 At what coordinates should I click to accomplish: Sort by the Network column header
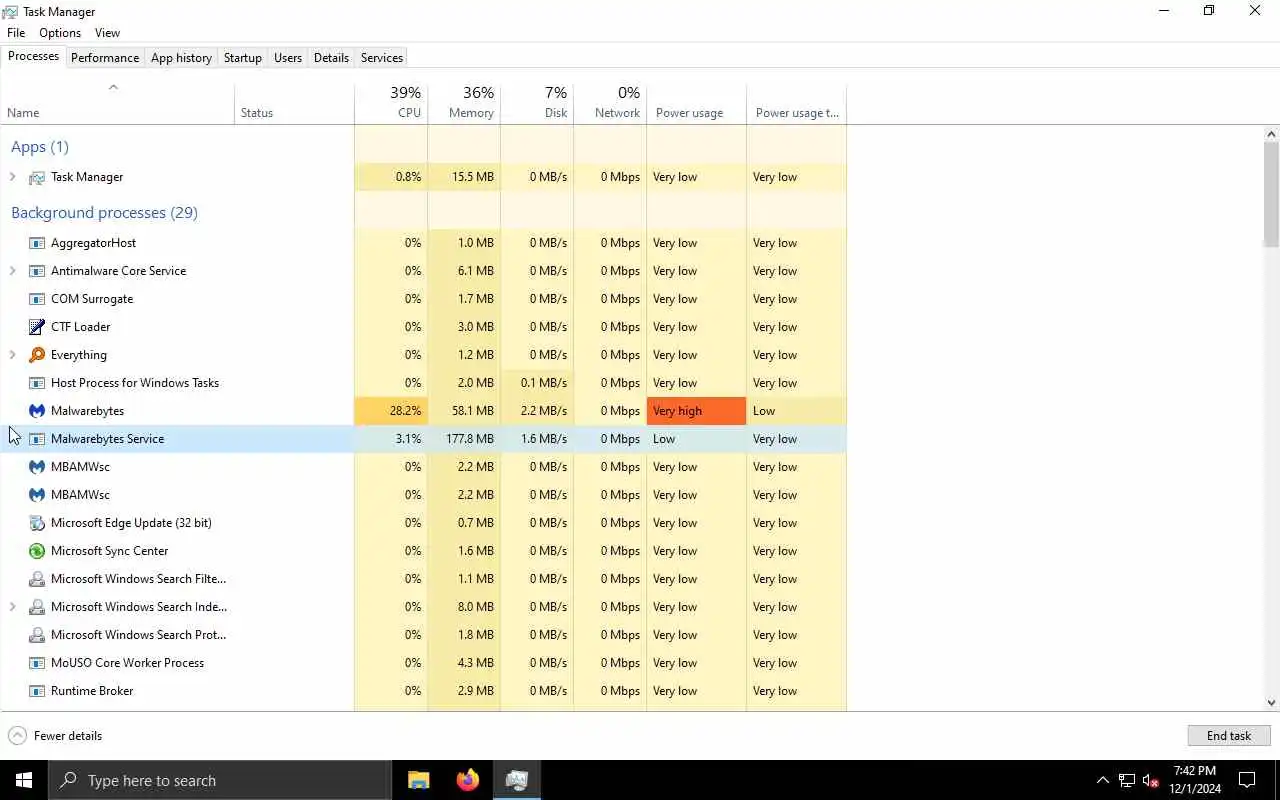(x=610, y=103)
